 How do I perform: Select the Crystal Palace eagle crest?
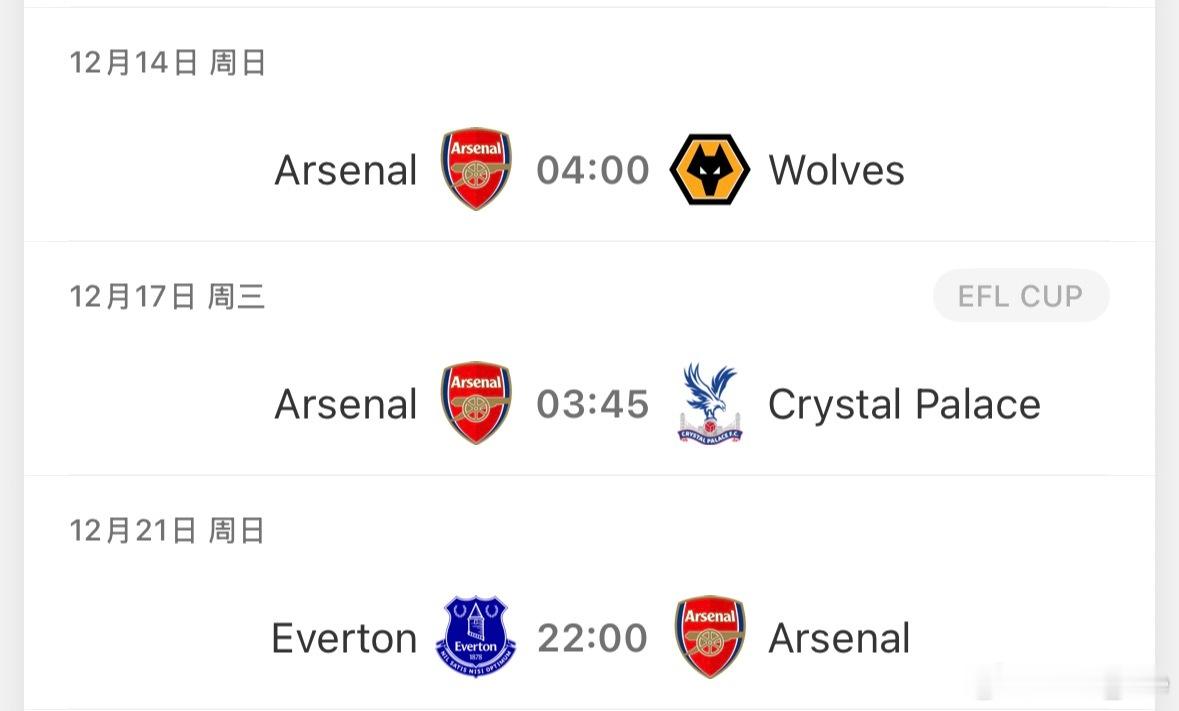point(709,403)
